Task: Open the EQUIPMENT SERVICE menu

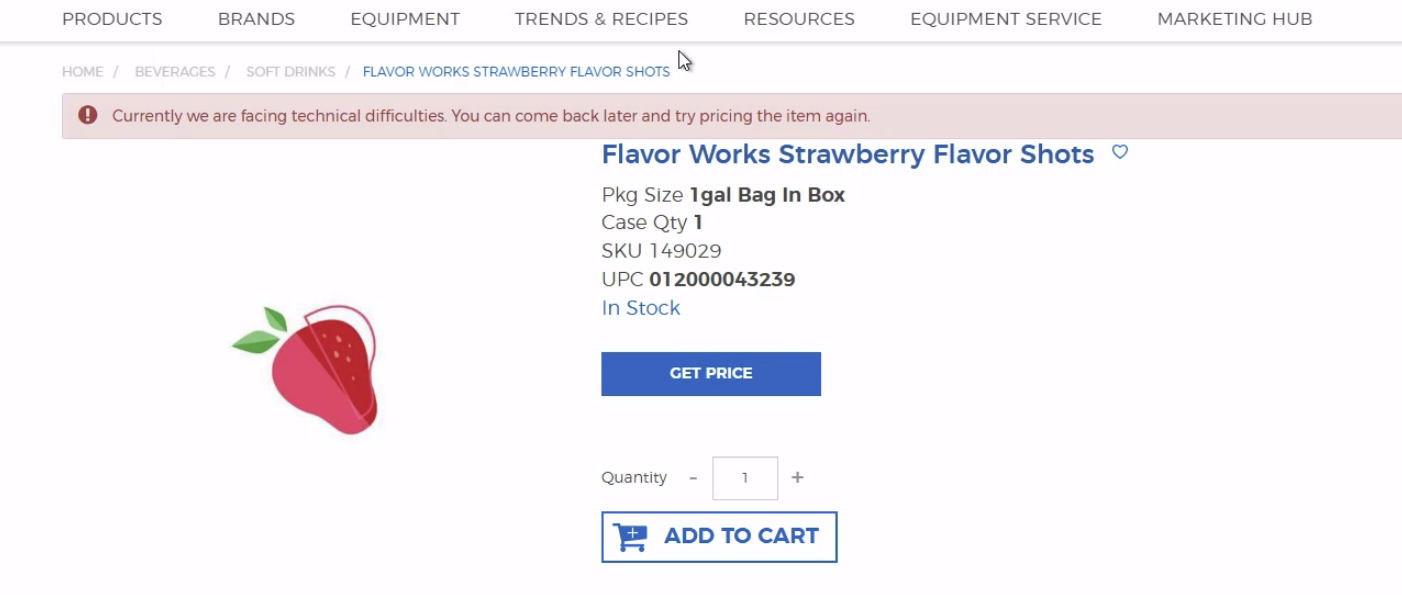Action: 1005,19
